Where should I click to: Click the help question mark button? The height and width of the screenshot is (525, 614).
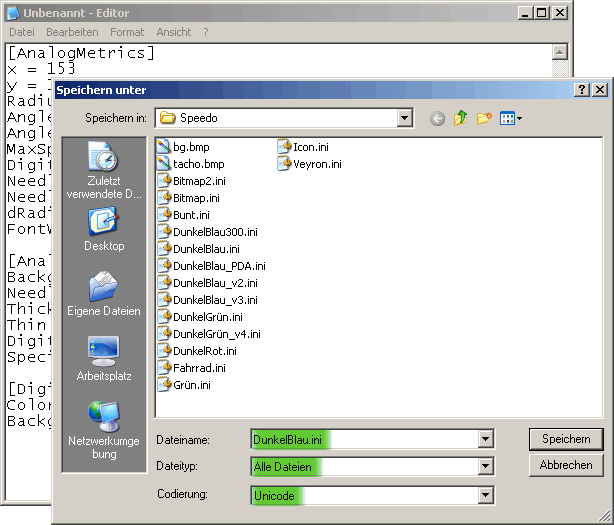(582, 89)
